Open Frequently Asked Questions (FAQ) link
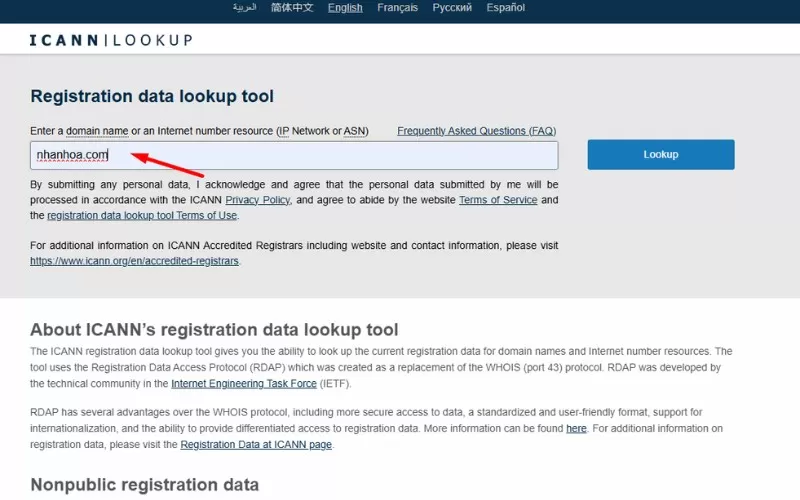This screenshot has width=800, height=500. tap(476, 131)
